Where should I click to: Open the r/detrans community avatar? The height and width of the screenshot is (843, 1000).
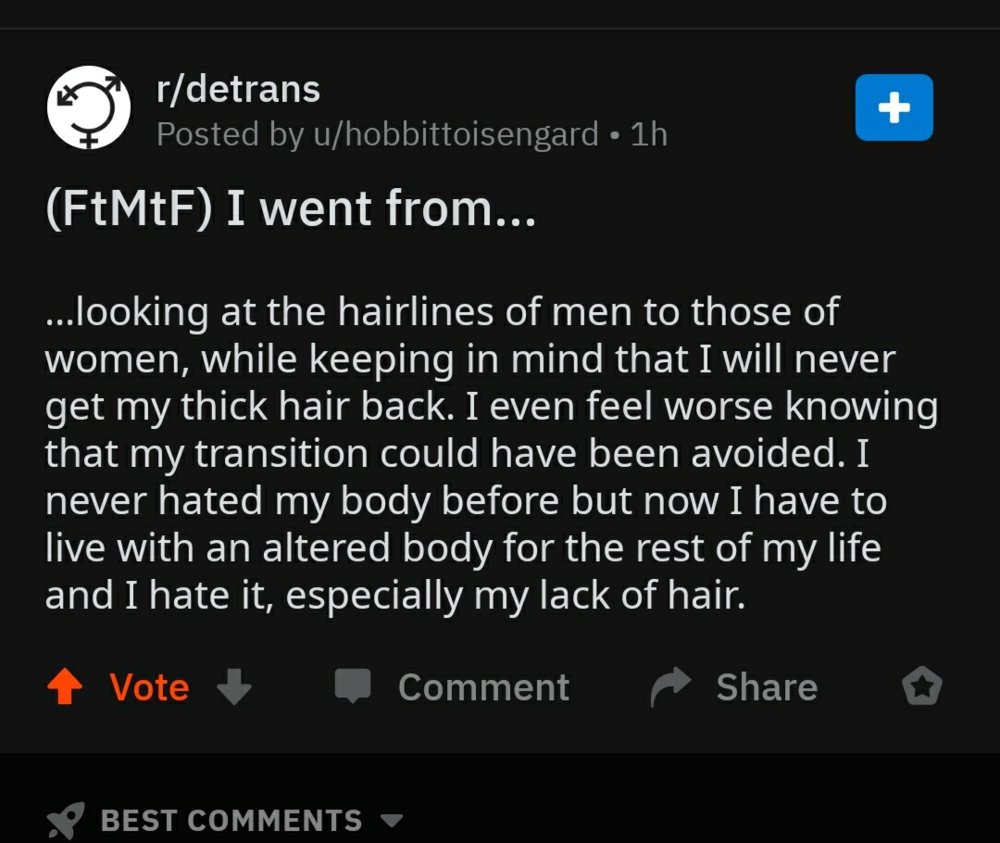(x=90, y=108)
